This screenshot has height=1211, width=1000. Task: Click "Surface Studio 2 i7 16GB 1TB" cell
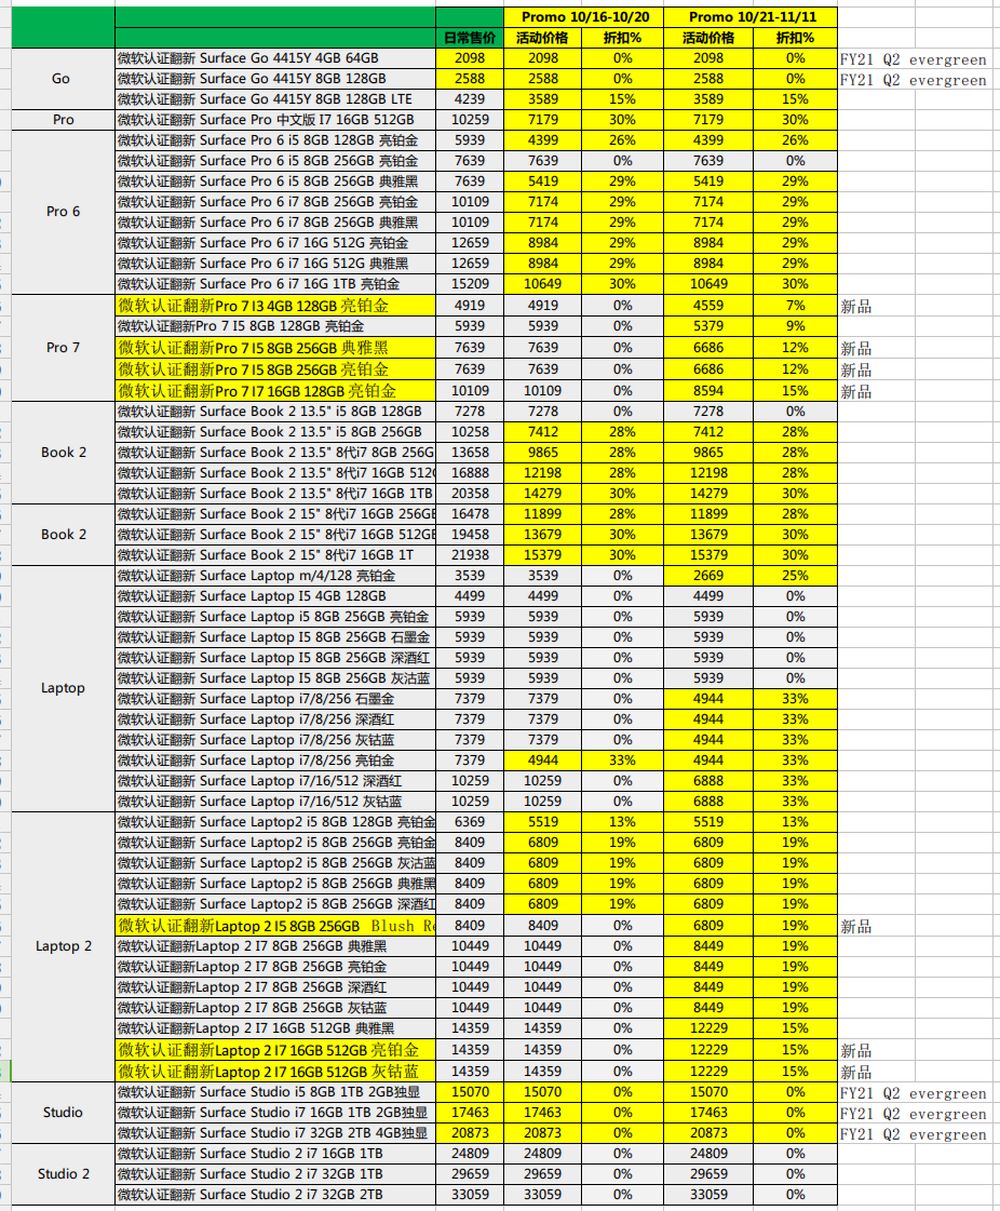click(x=275, y=1153)
